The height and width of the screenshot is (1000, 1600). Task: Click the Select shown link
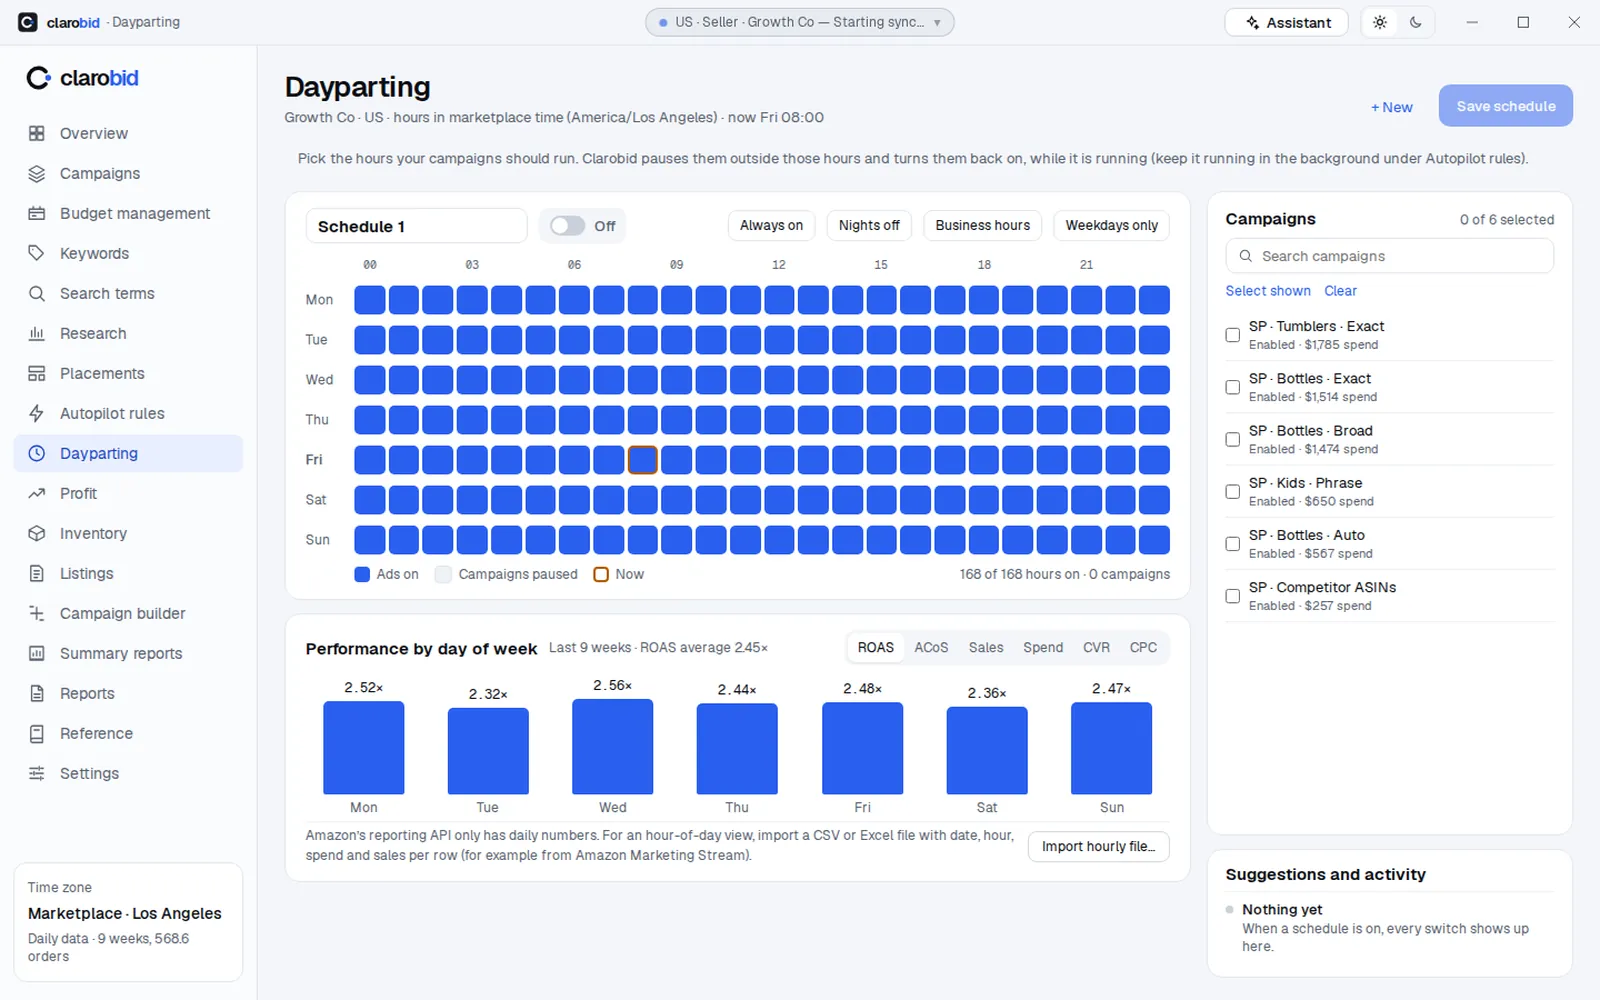click(1268, 291)
